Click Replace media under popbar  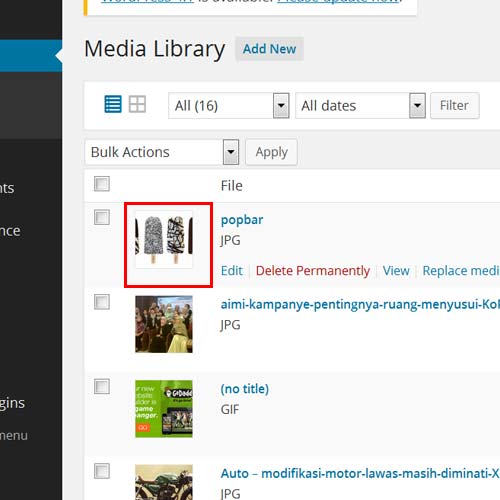461,271
